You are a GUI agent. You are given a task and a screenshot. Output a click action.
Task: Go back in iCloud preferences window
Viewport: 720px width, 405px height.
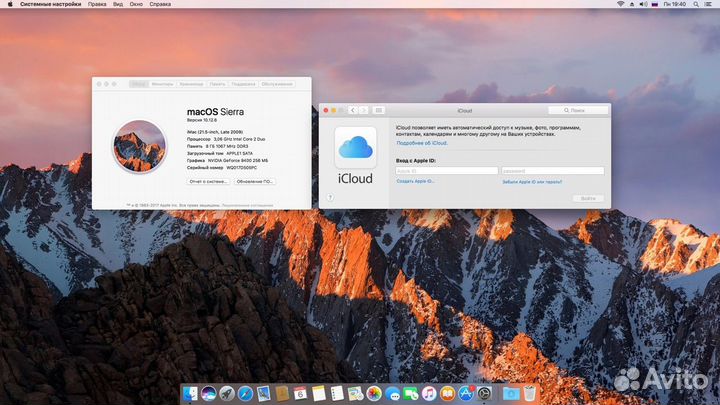(353, 110)
